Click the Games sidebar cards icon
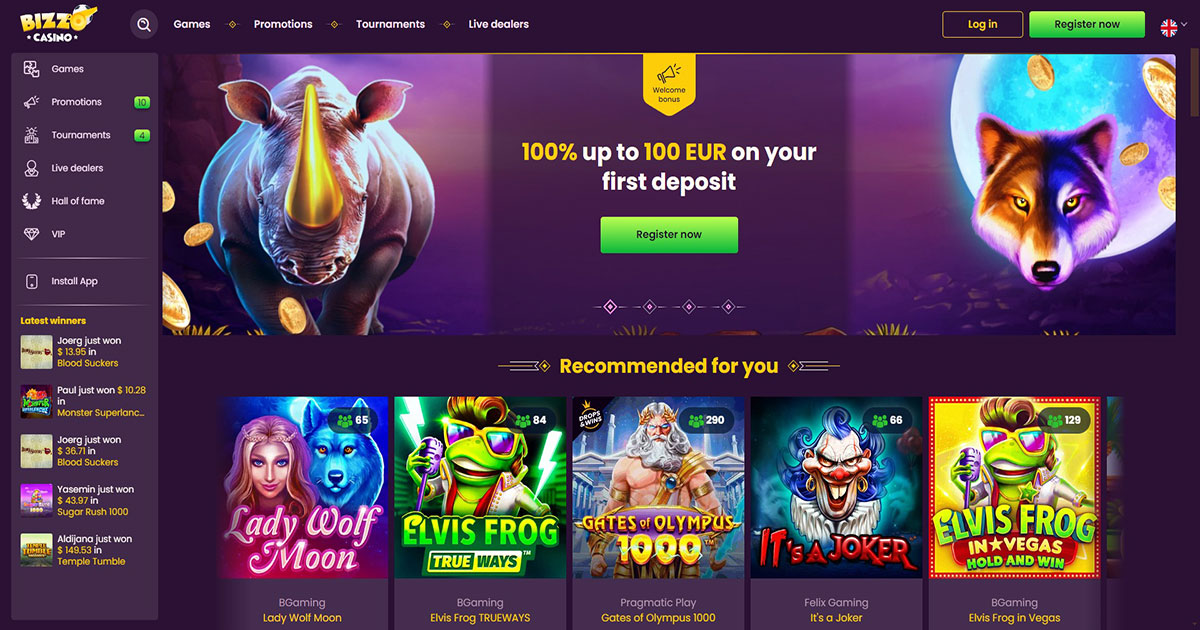 (32, 69)
